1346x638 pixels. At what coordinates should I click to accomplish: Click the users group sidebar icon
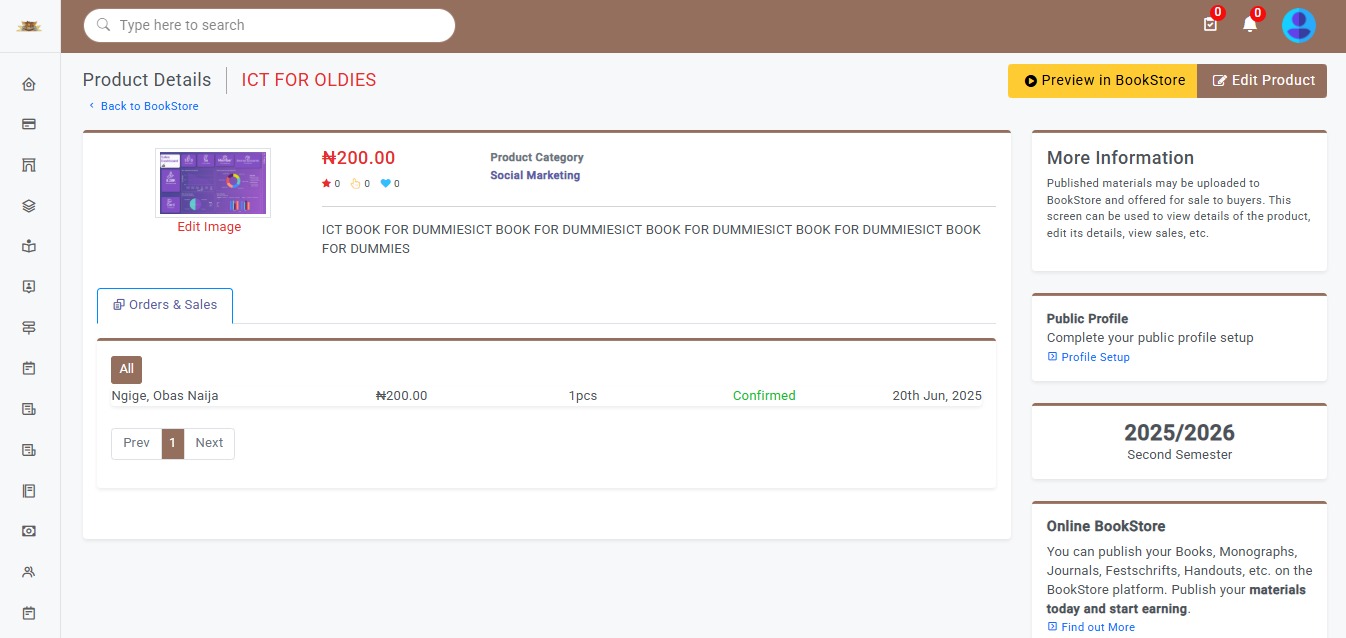pos(29,572)
